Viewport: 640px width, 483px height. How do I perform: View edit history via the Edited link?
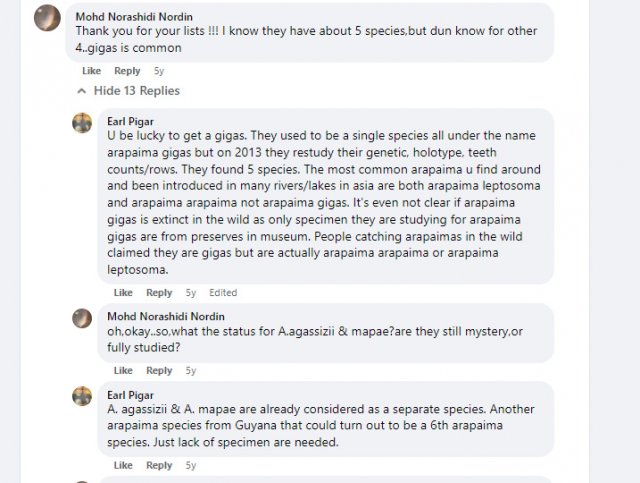223,293
